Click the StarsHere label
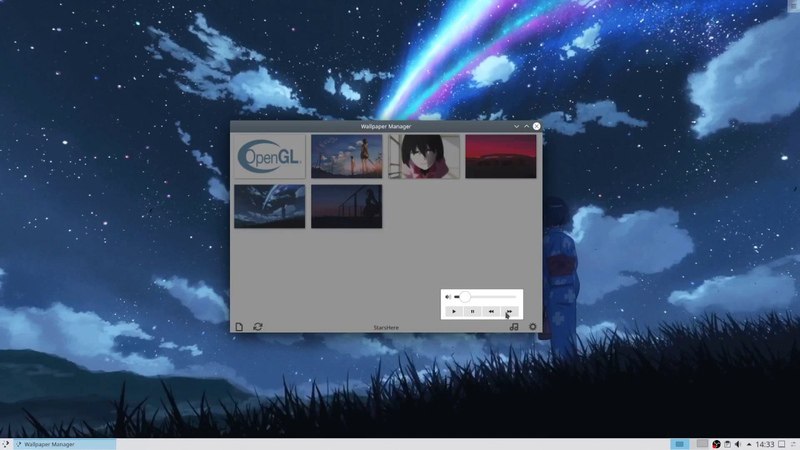Image resolution: width=800 pixels, height=450 pixels. tap(386, 328)
